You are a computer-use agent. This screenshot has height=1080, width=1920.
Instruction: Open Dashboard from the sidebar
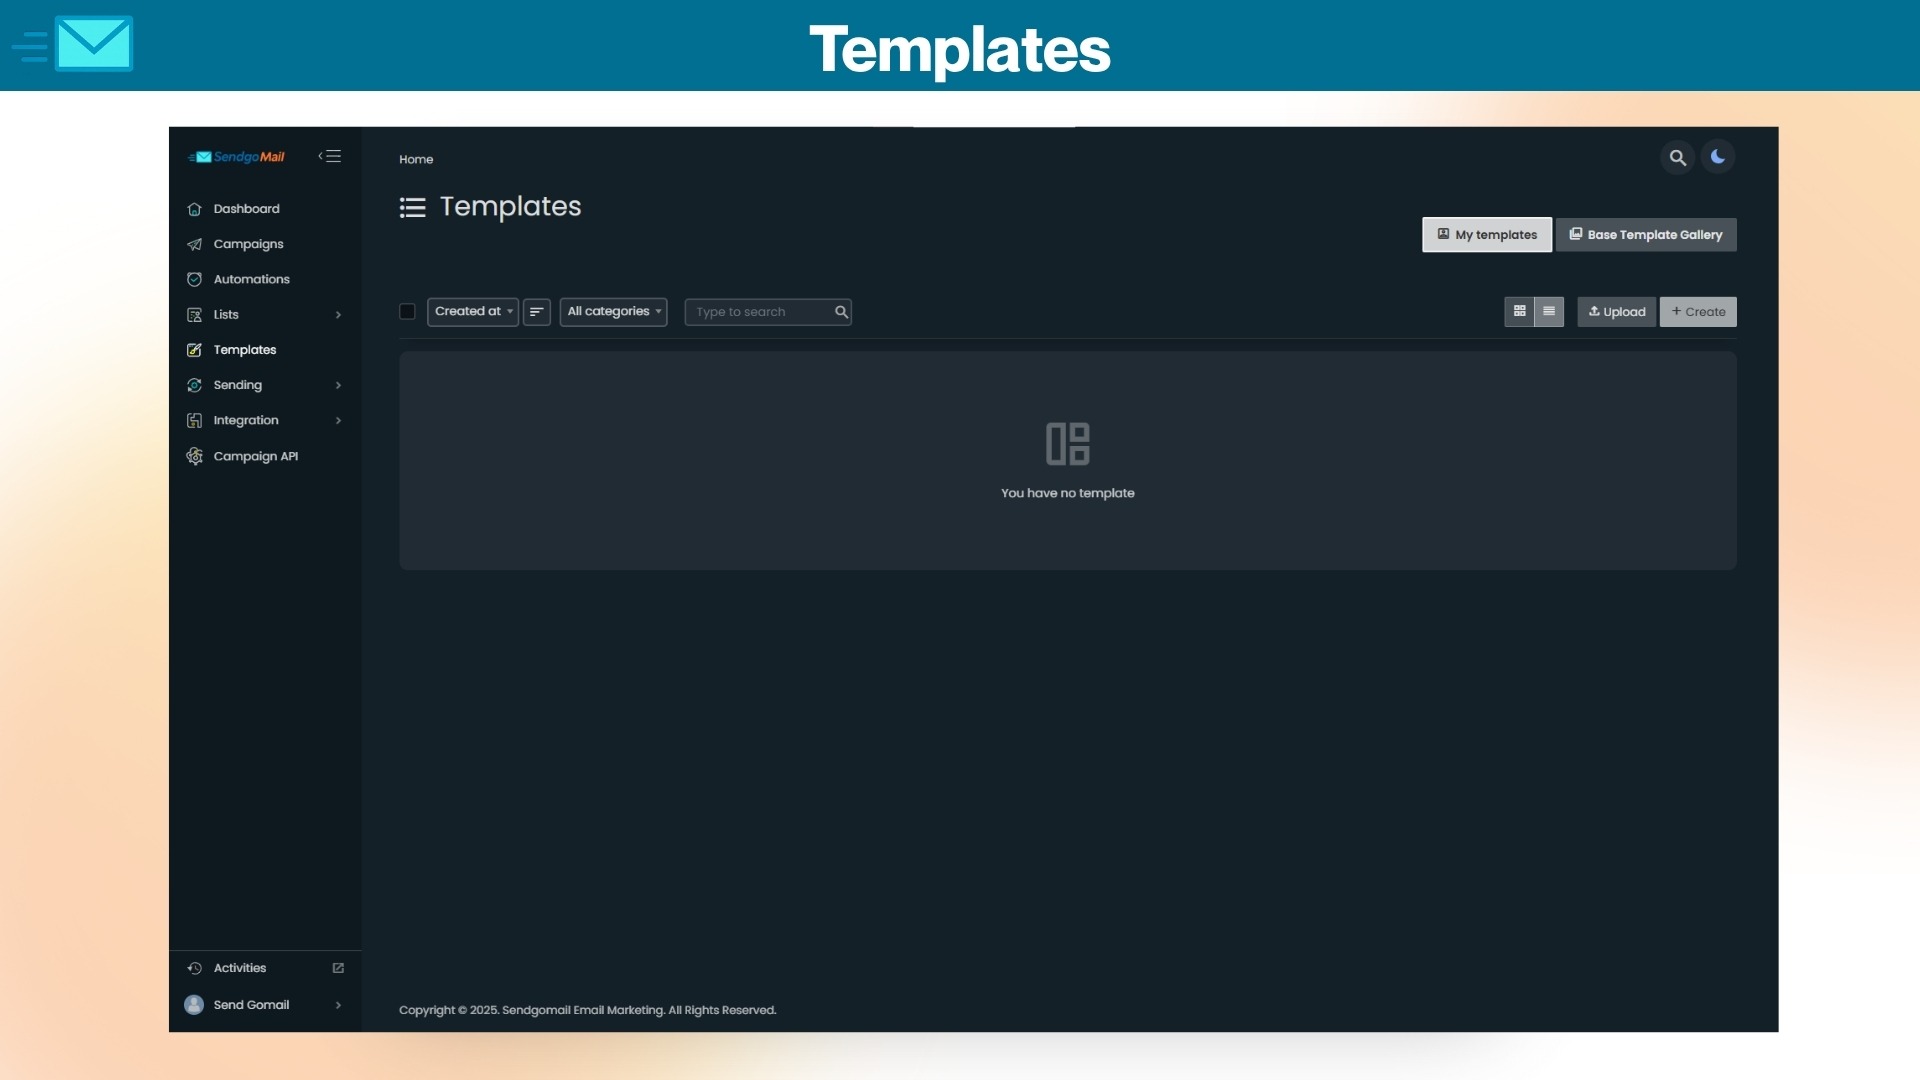tap(246, 209)
